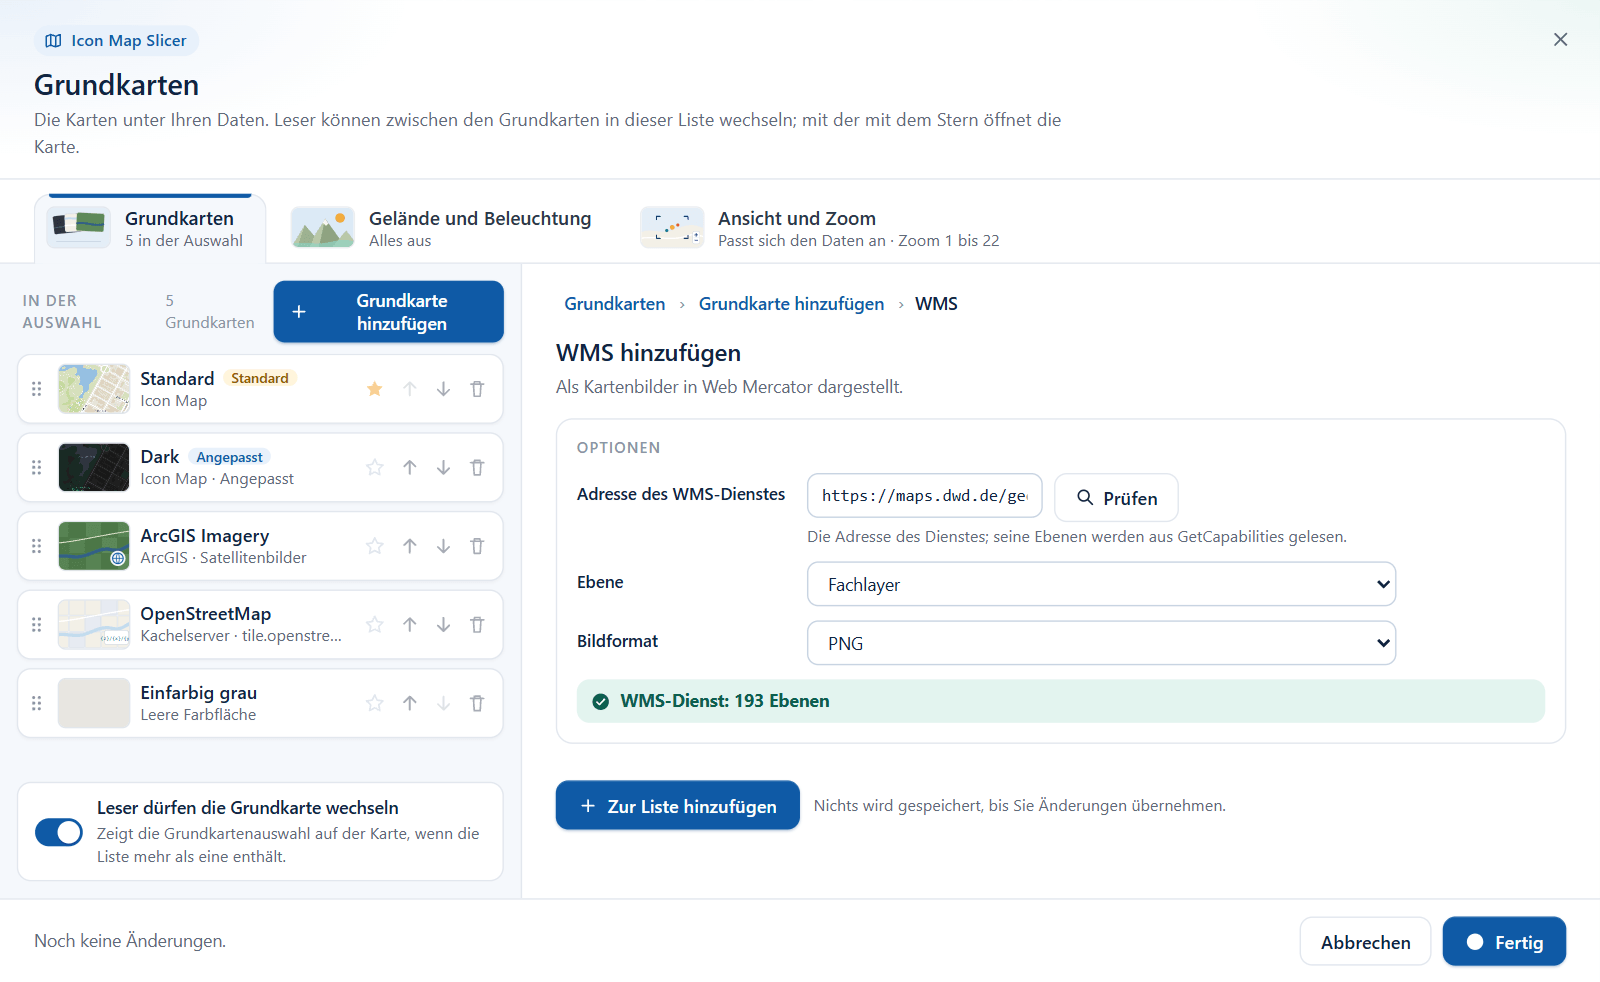Viewport: 1600px width, 982px height.
Task: Click Fertig button
Action: point(1504,942)
